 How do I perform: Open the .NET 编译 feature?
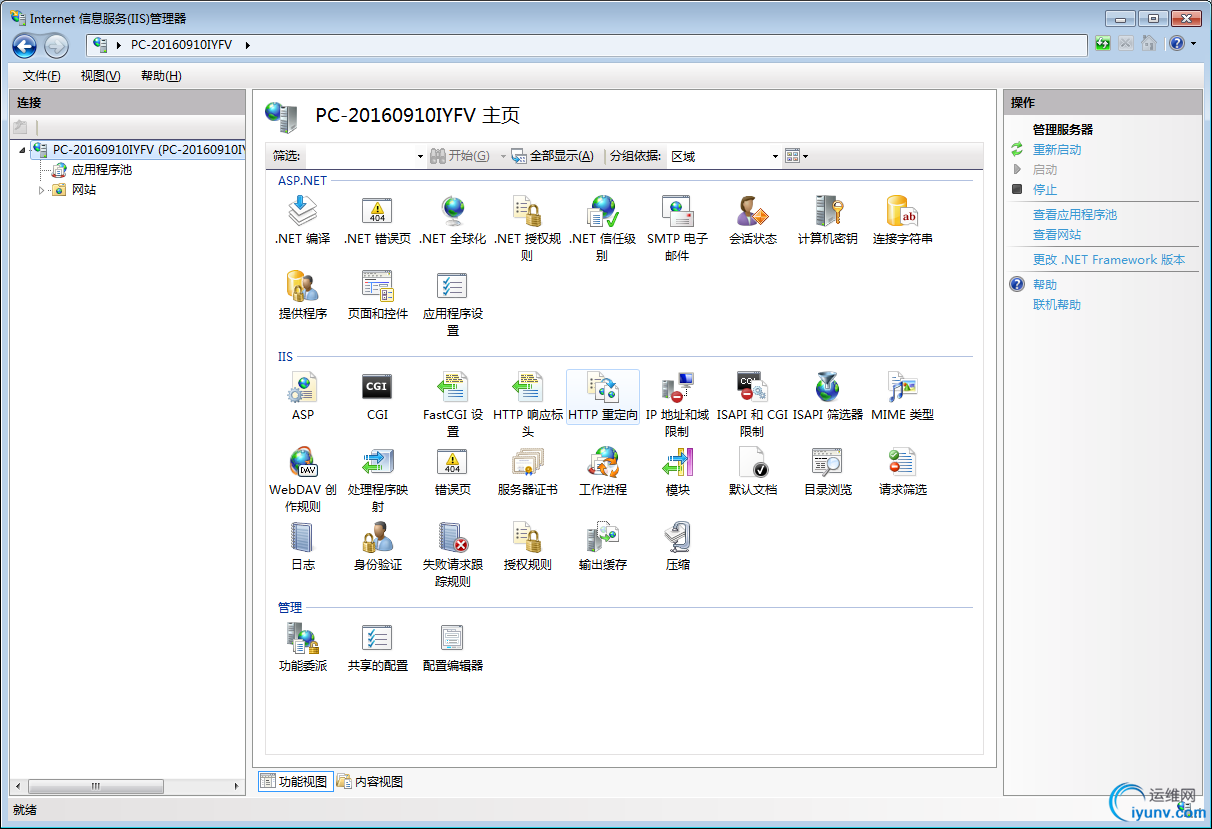point(302,221)
